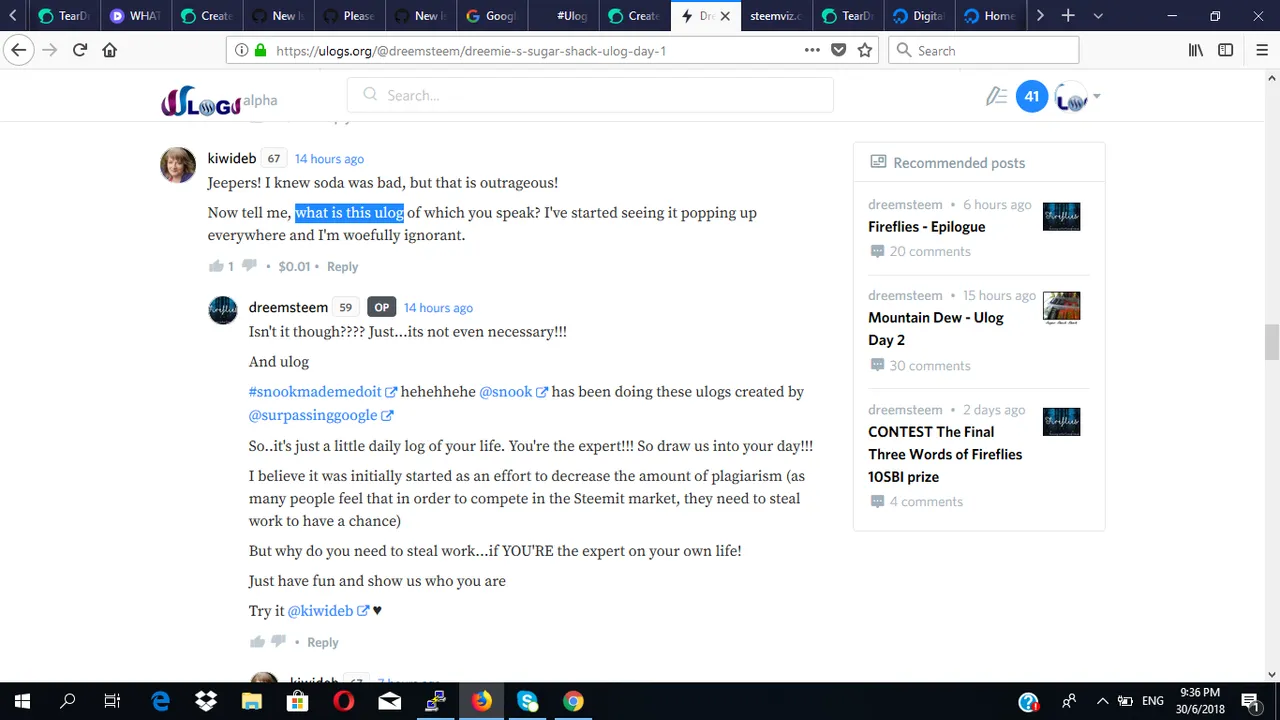Screen dimensions: 1280x720
Task: Open the @kiwideb mention link
Action: 328,611
